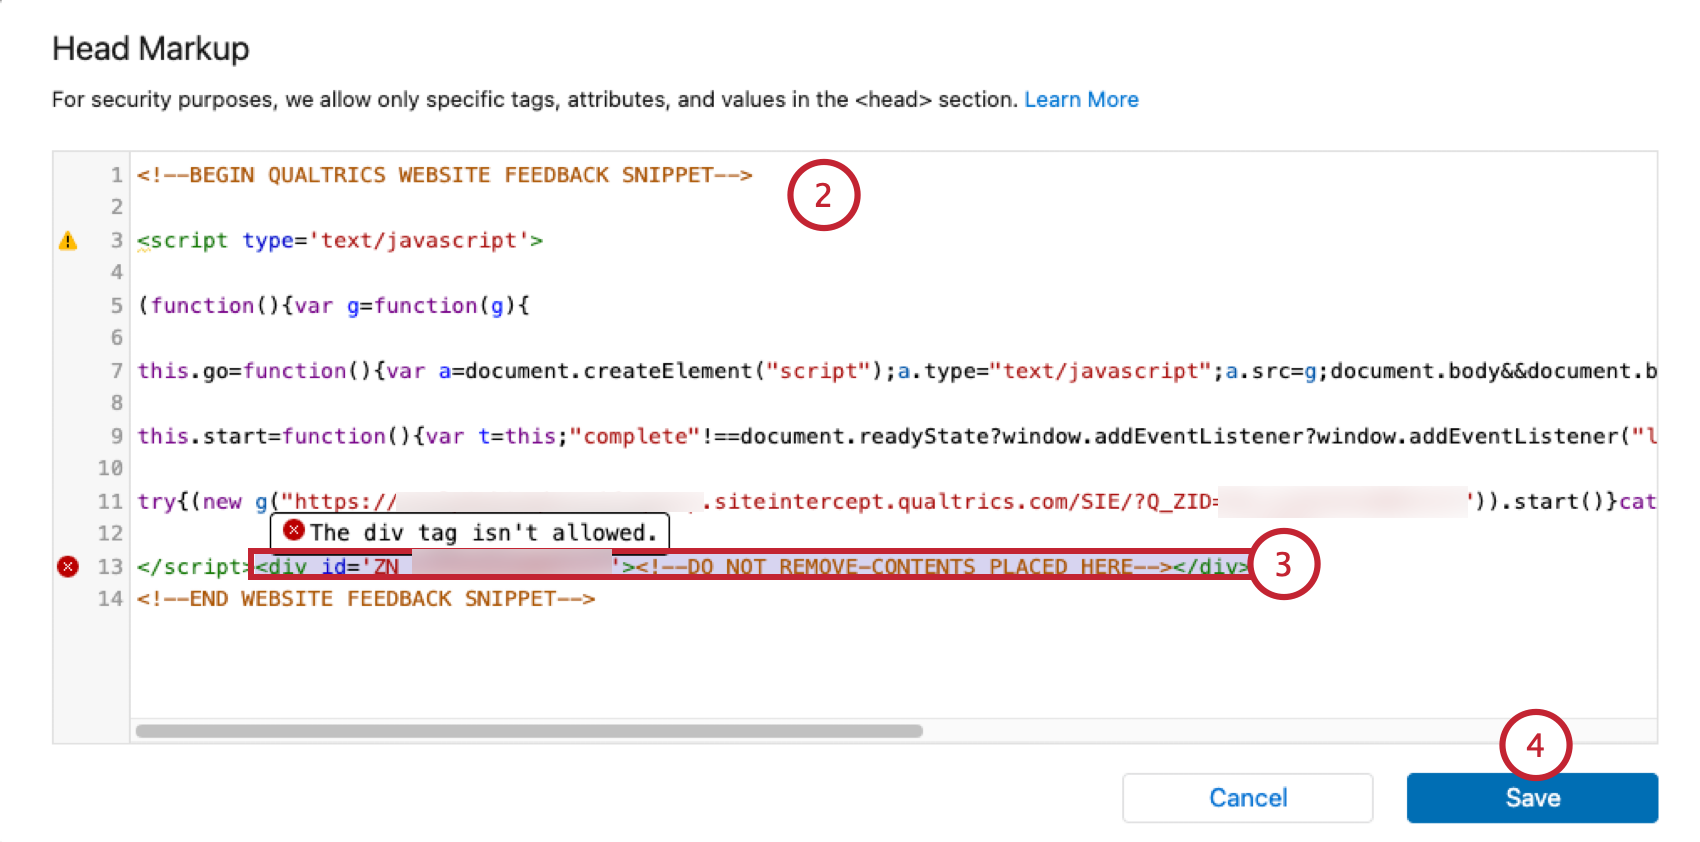Click the line starting with (function(){var g=function(g){

point(334,306)
